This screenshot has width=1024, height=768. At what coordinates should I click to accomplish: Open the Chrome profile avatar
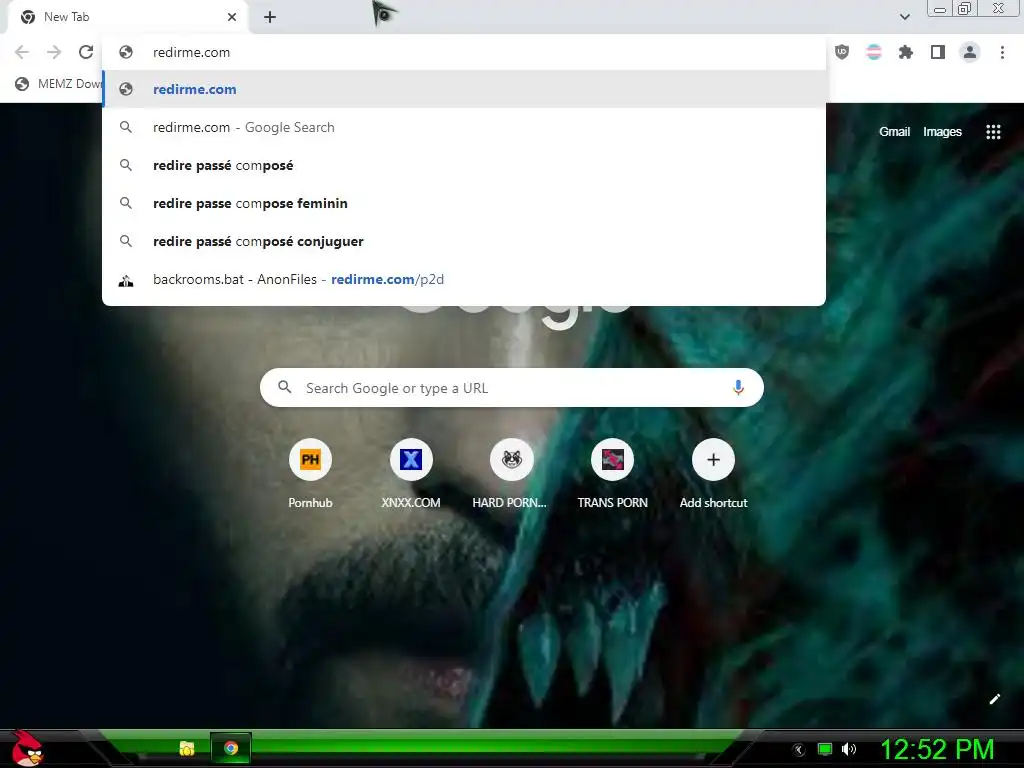tap(970, 52)
